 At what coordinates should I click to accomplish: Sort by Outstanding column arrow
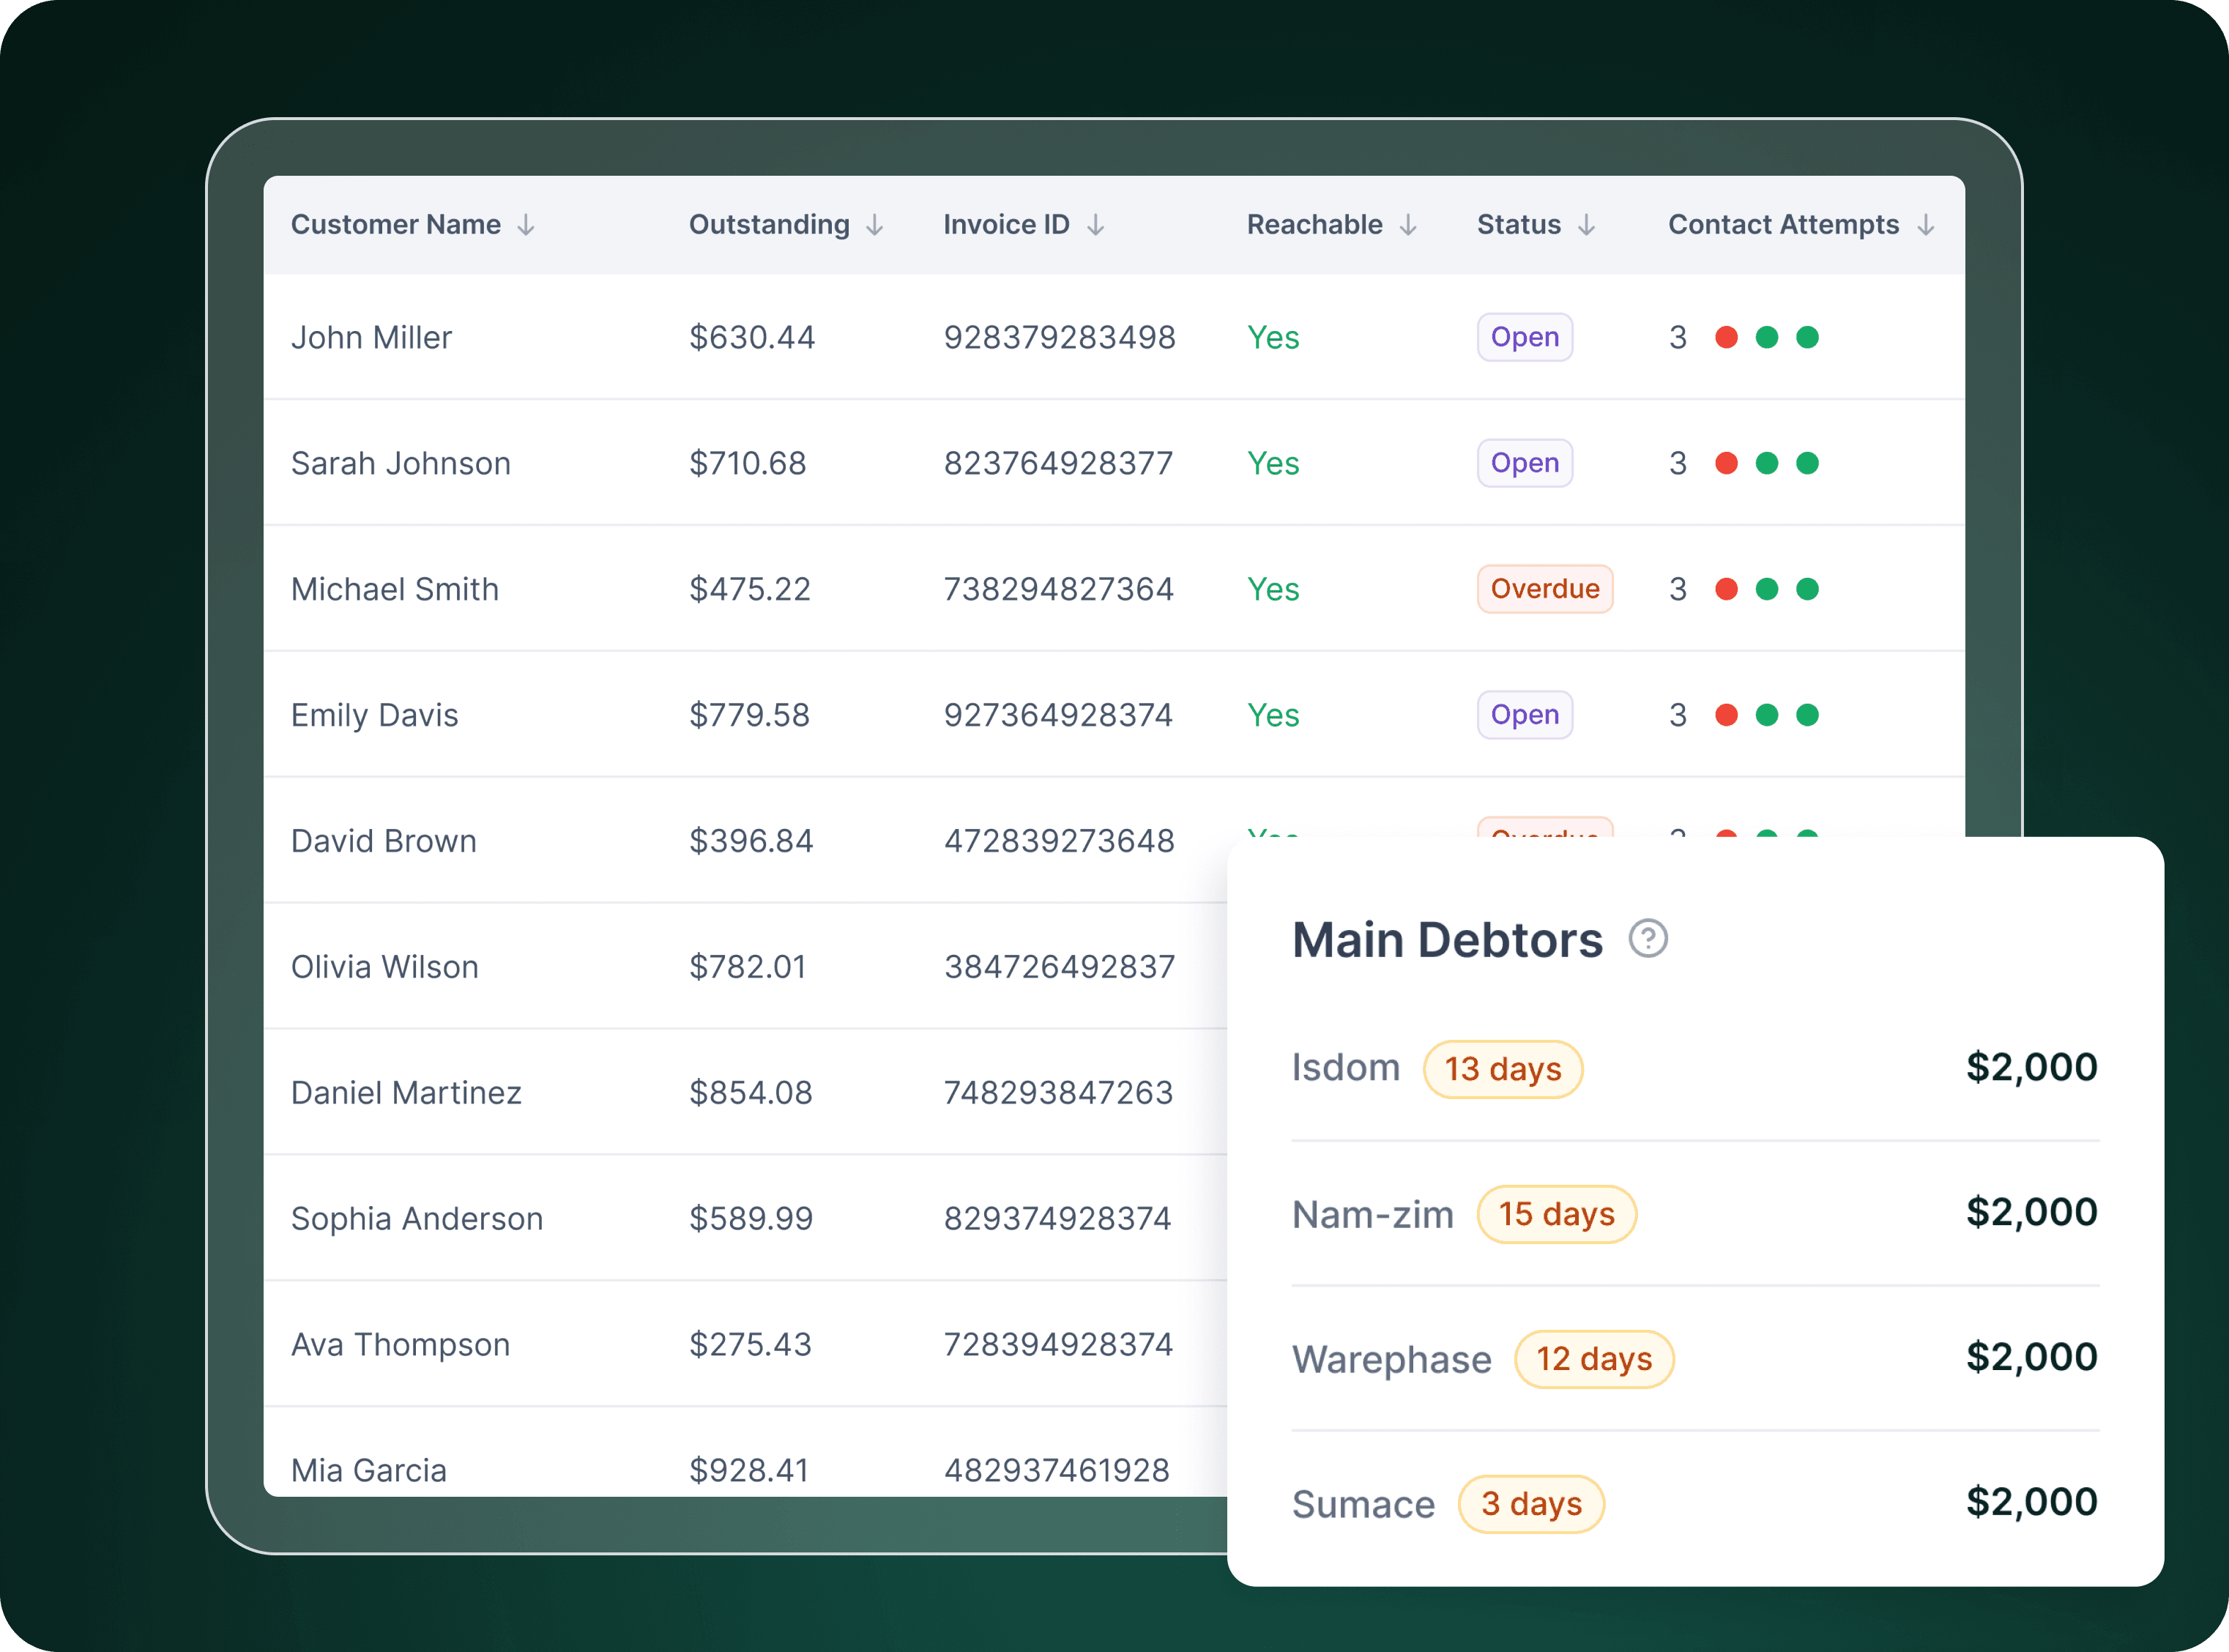tap(875, 225)
